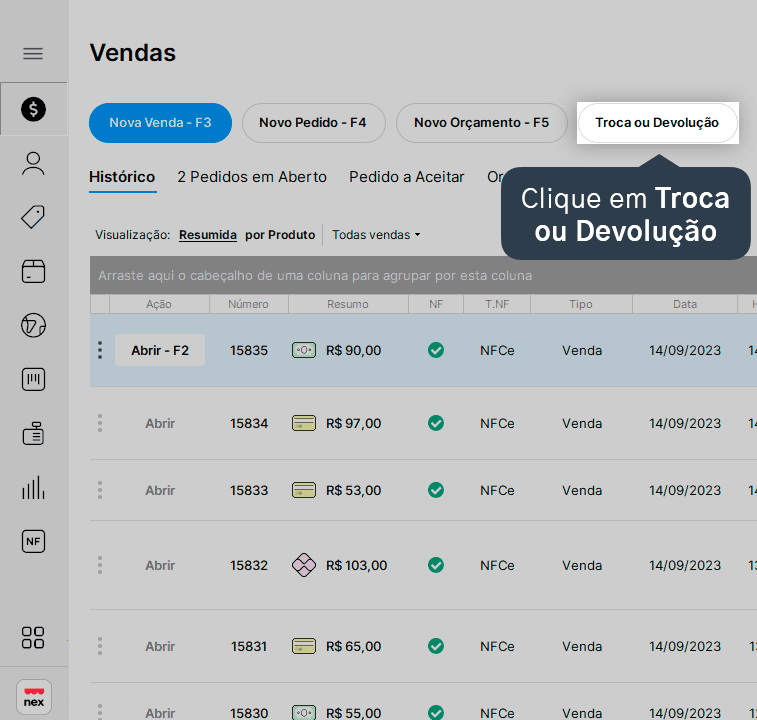Open the hamburger menu in sidebar
The height and width of the screenshot is (720, 757).
pos(33,54)
